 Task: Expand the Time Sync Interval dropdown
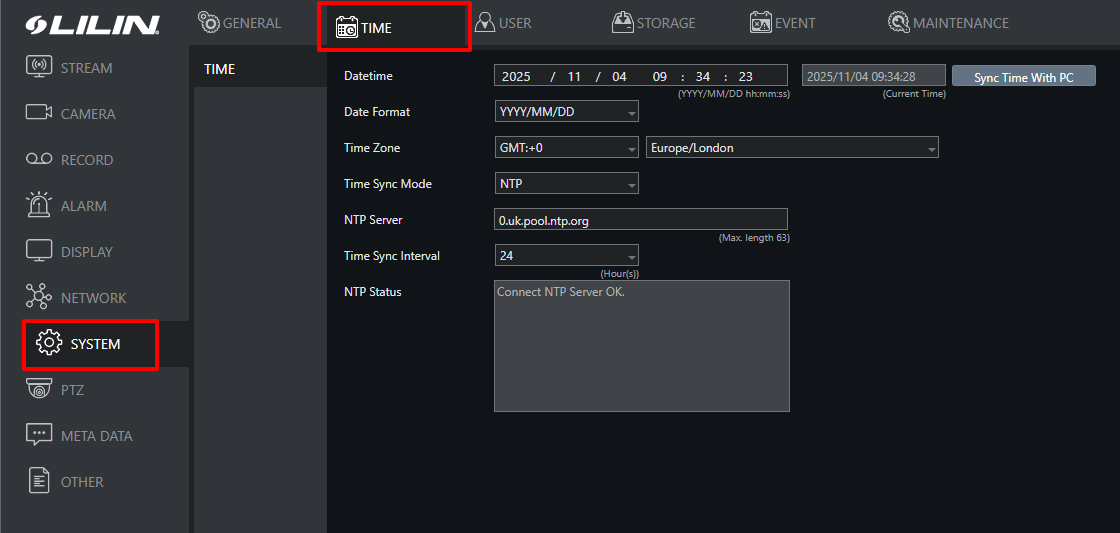pos(566,256)
